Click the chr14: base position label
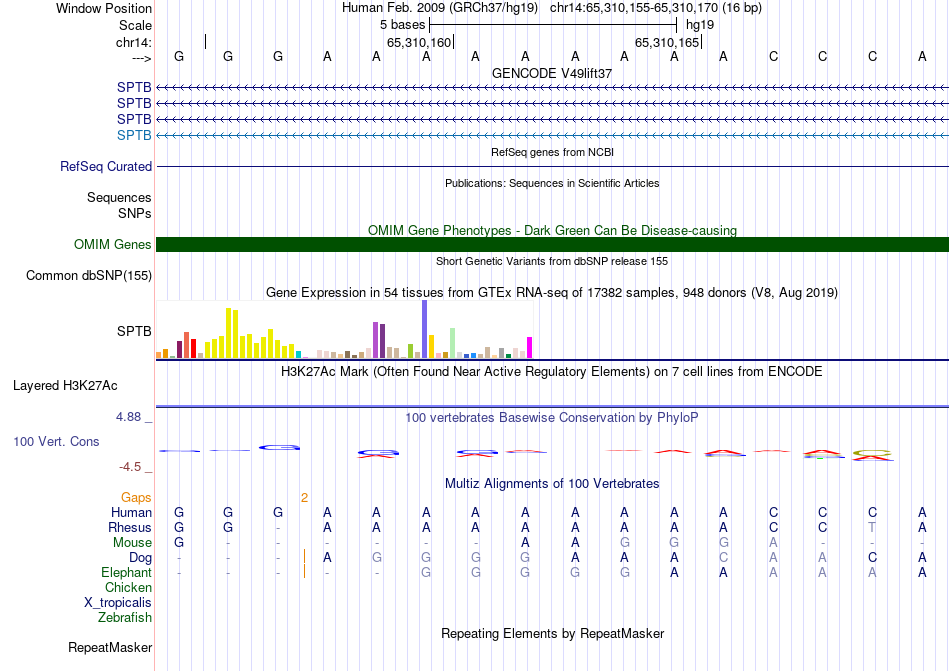 tap(133, 42)
